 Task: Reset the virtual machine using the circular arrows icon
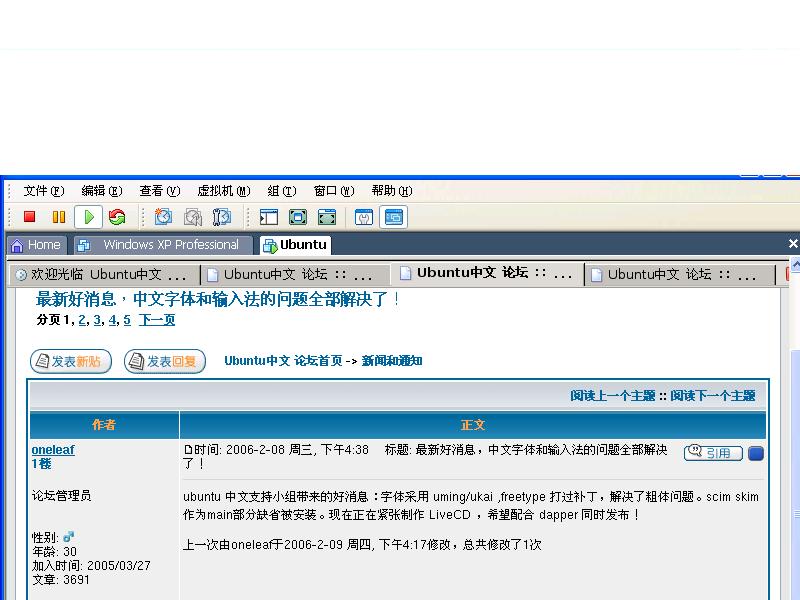point(117,217)
